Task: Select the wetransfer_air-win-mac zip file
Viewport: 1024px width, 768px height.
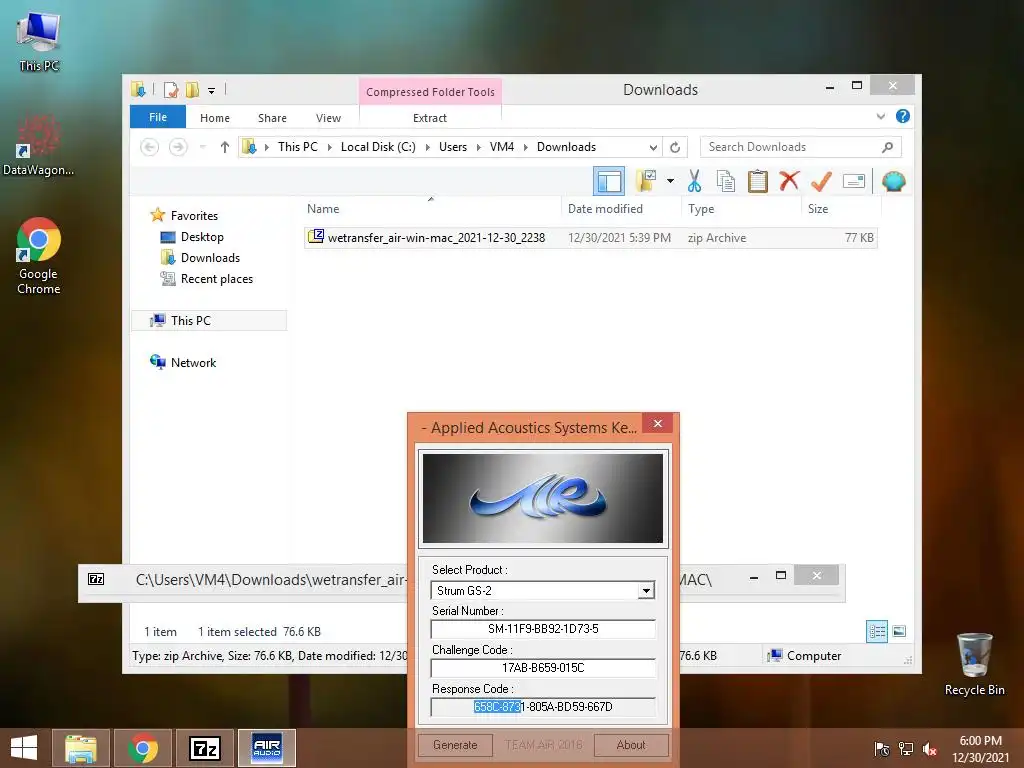Action: tap(590, 238)
